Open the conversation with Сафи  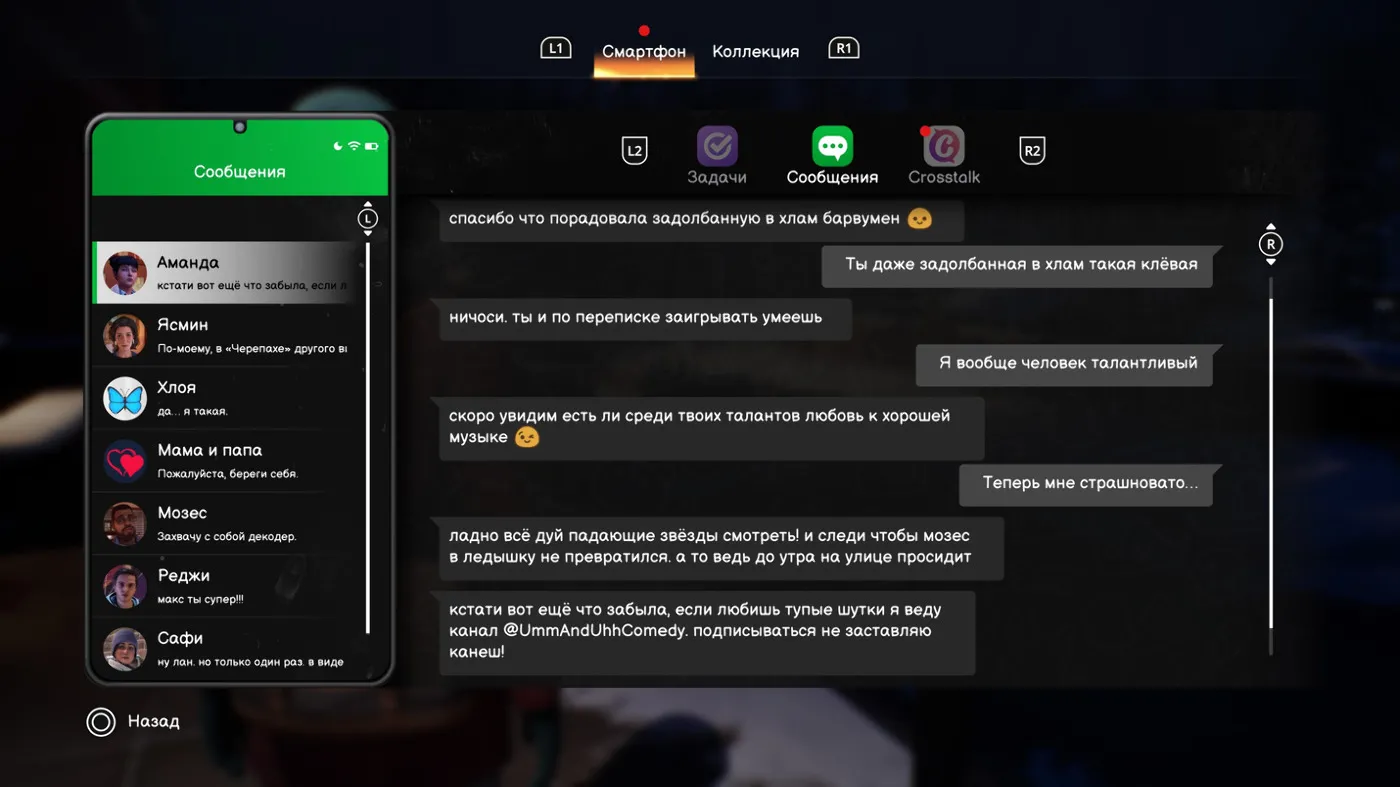coord(230,649)
